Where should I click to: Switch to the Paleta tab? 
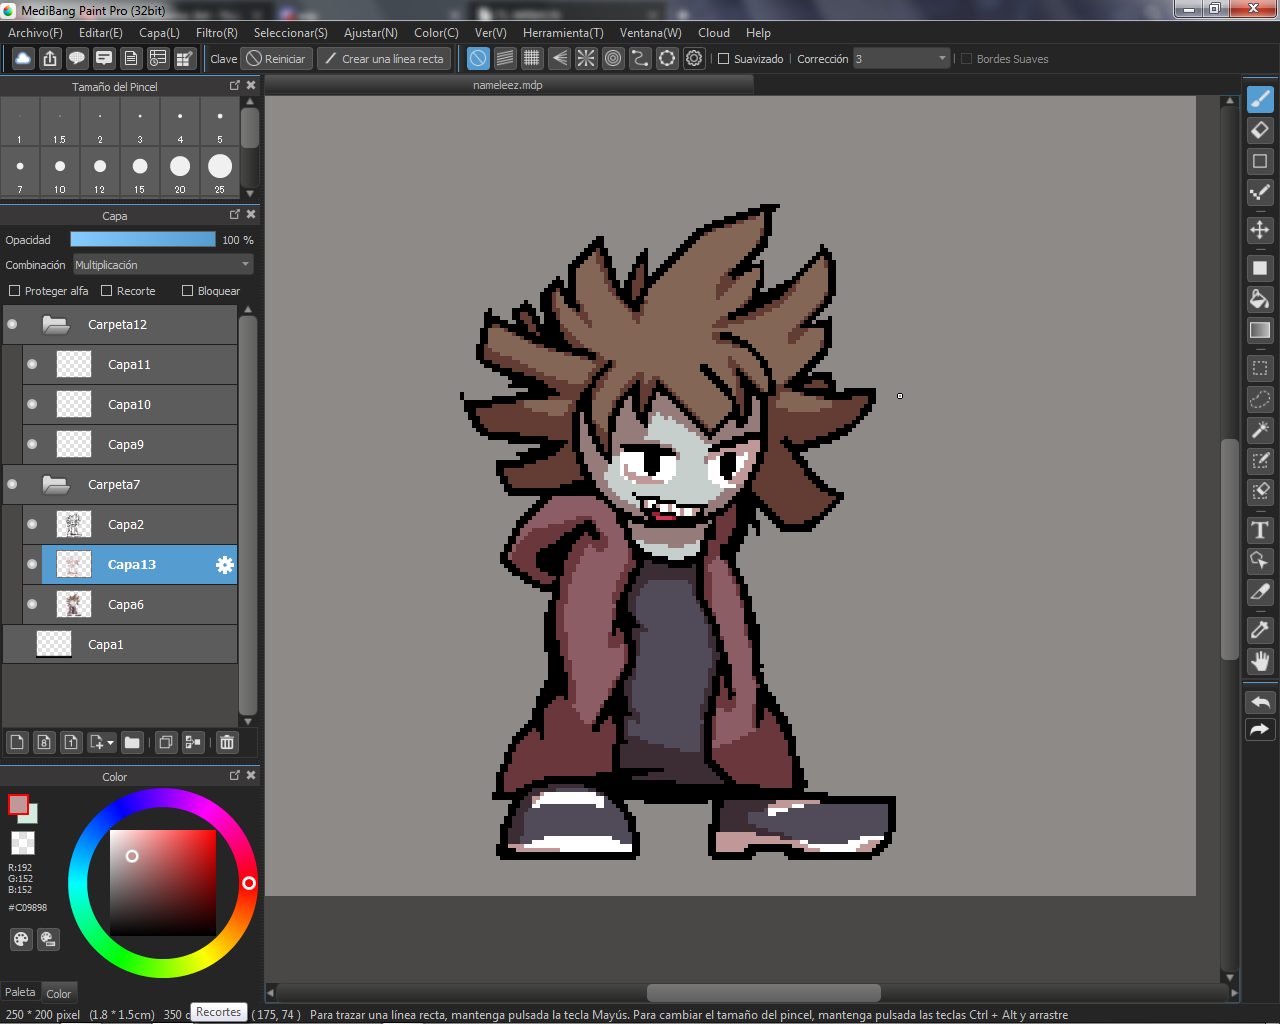[20, 992]
